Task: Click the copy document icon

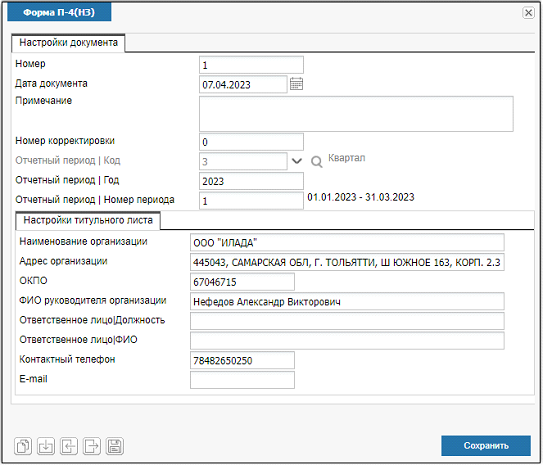Action: [23, 446]
